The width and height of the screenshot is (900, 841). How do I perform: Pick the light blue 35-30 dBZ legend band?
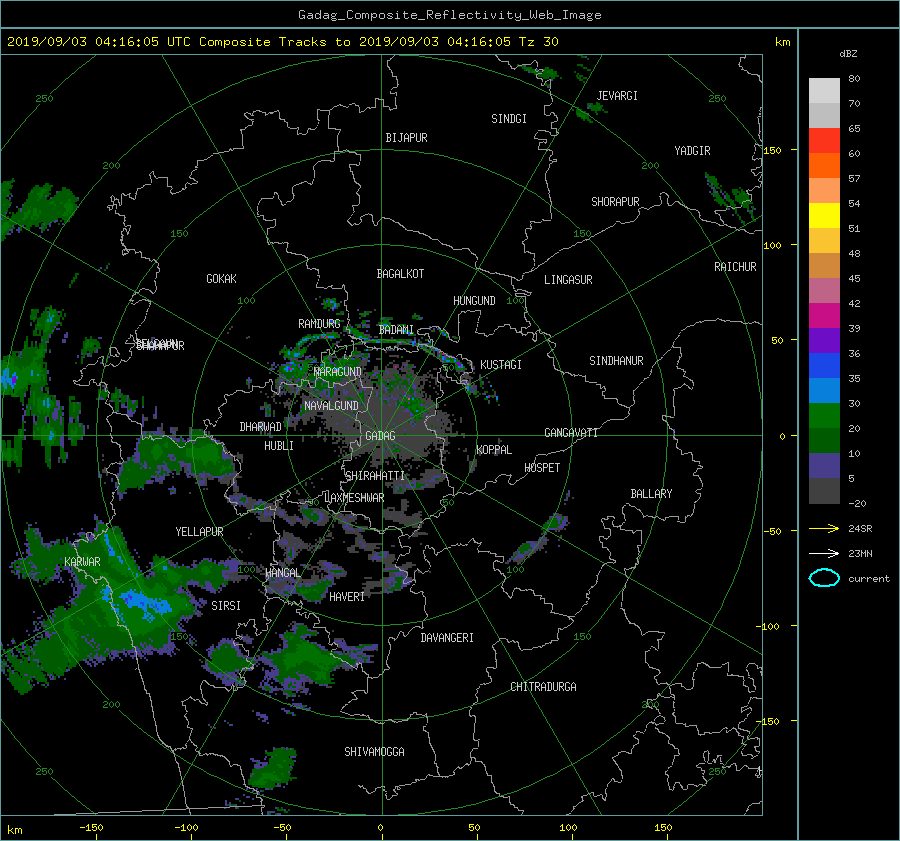824,390
